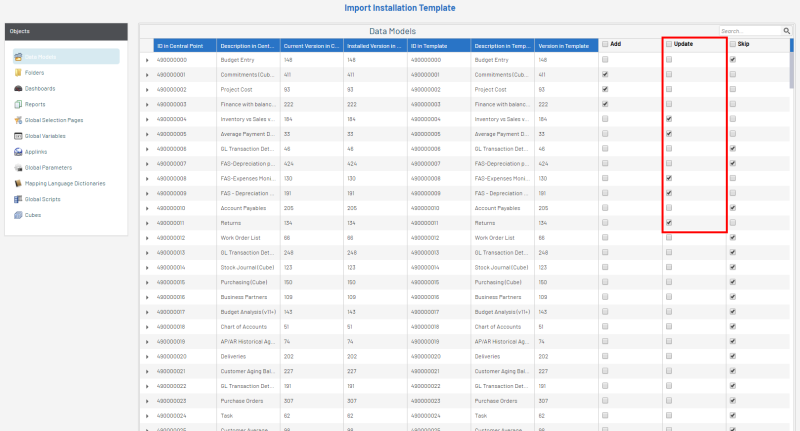Open Global Selection Pages icon

click(18, 120)
